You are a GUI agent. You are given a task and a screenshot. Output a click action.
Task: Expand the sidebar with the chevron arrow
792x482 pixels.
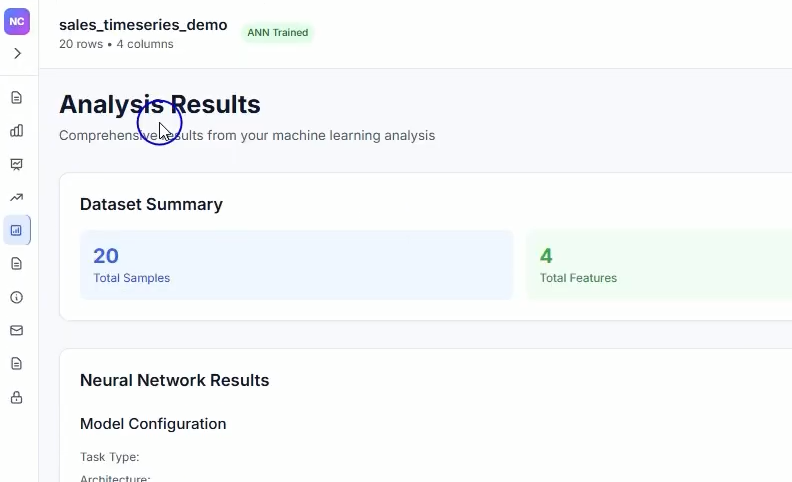point(17,53)
